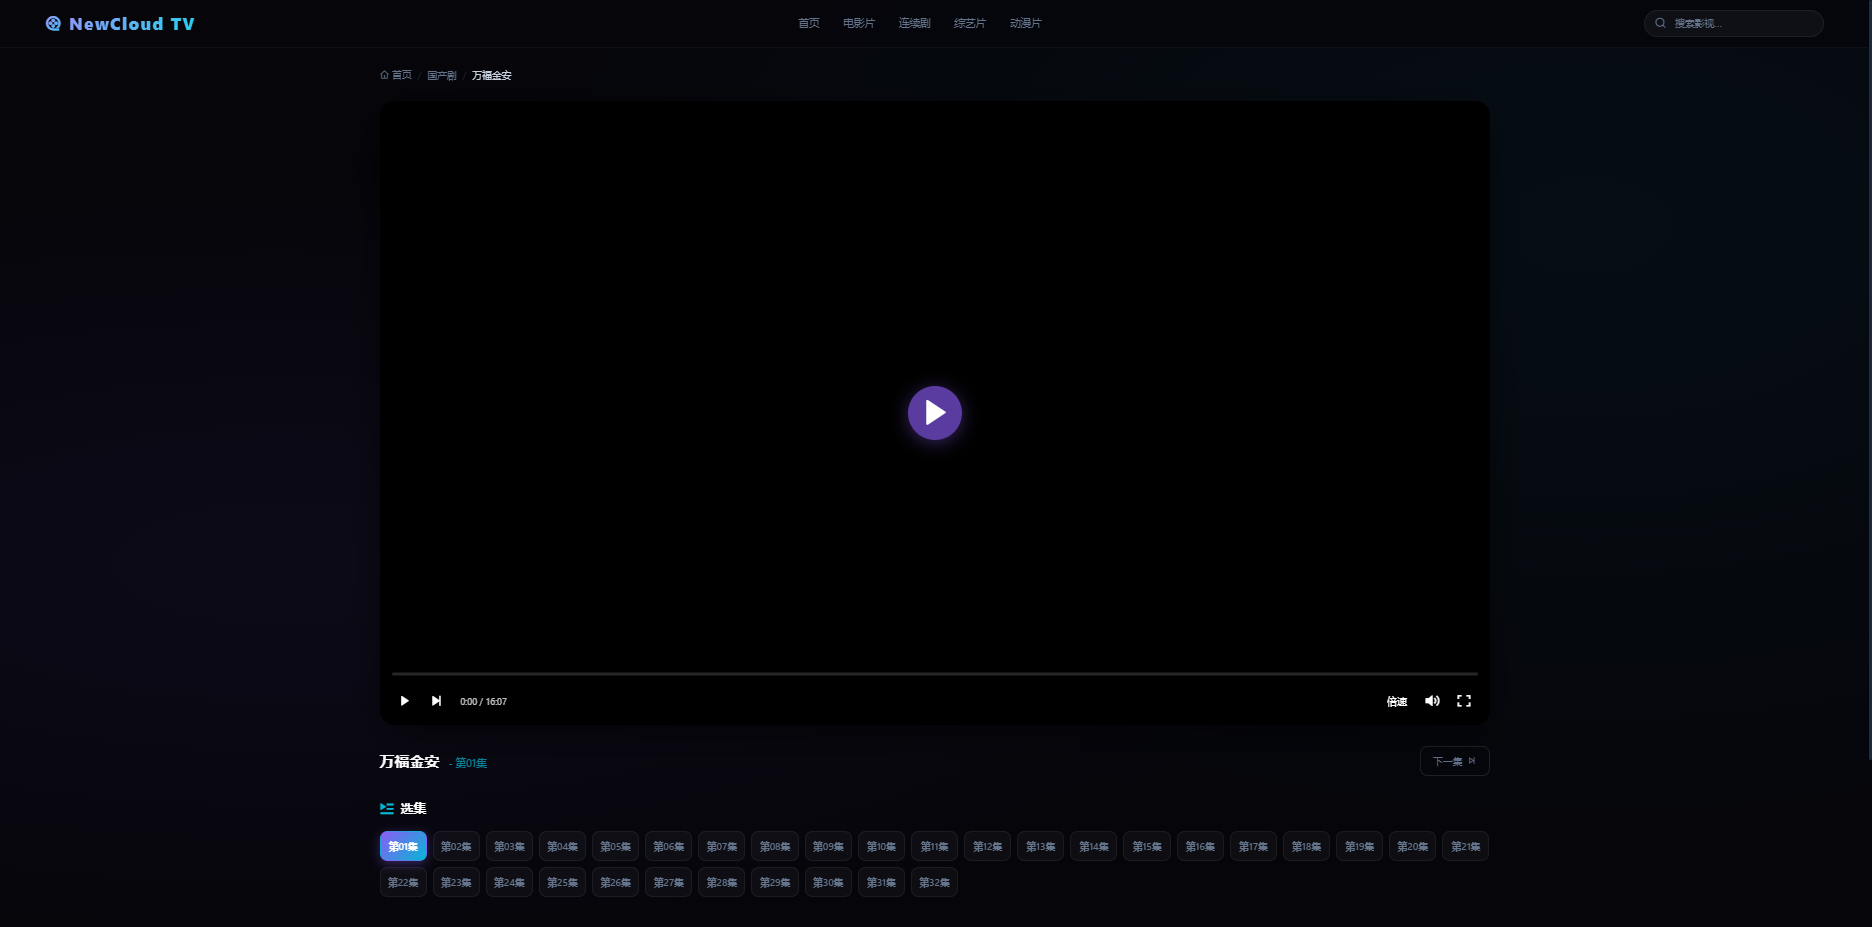
Task: Go to the 连续剧 section
Action: [x=914, y=23]
